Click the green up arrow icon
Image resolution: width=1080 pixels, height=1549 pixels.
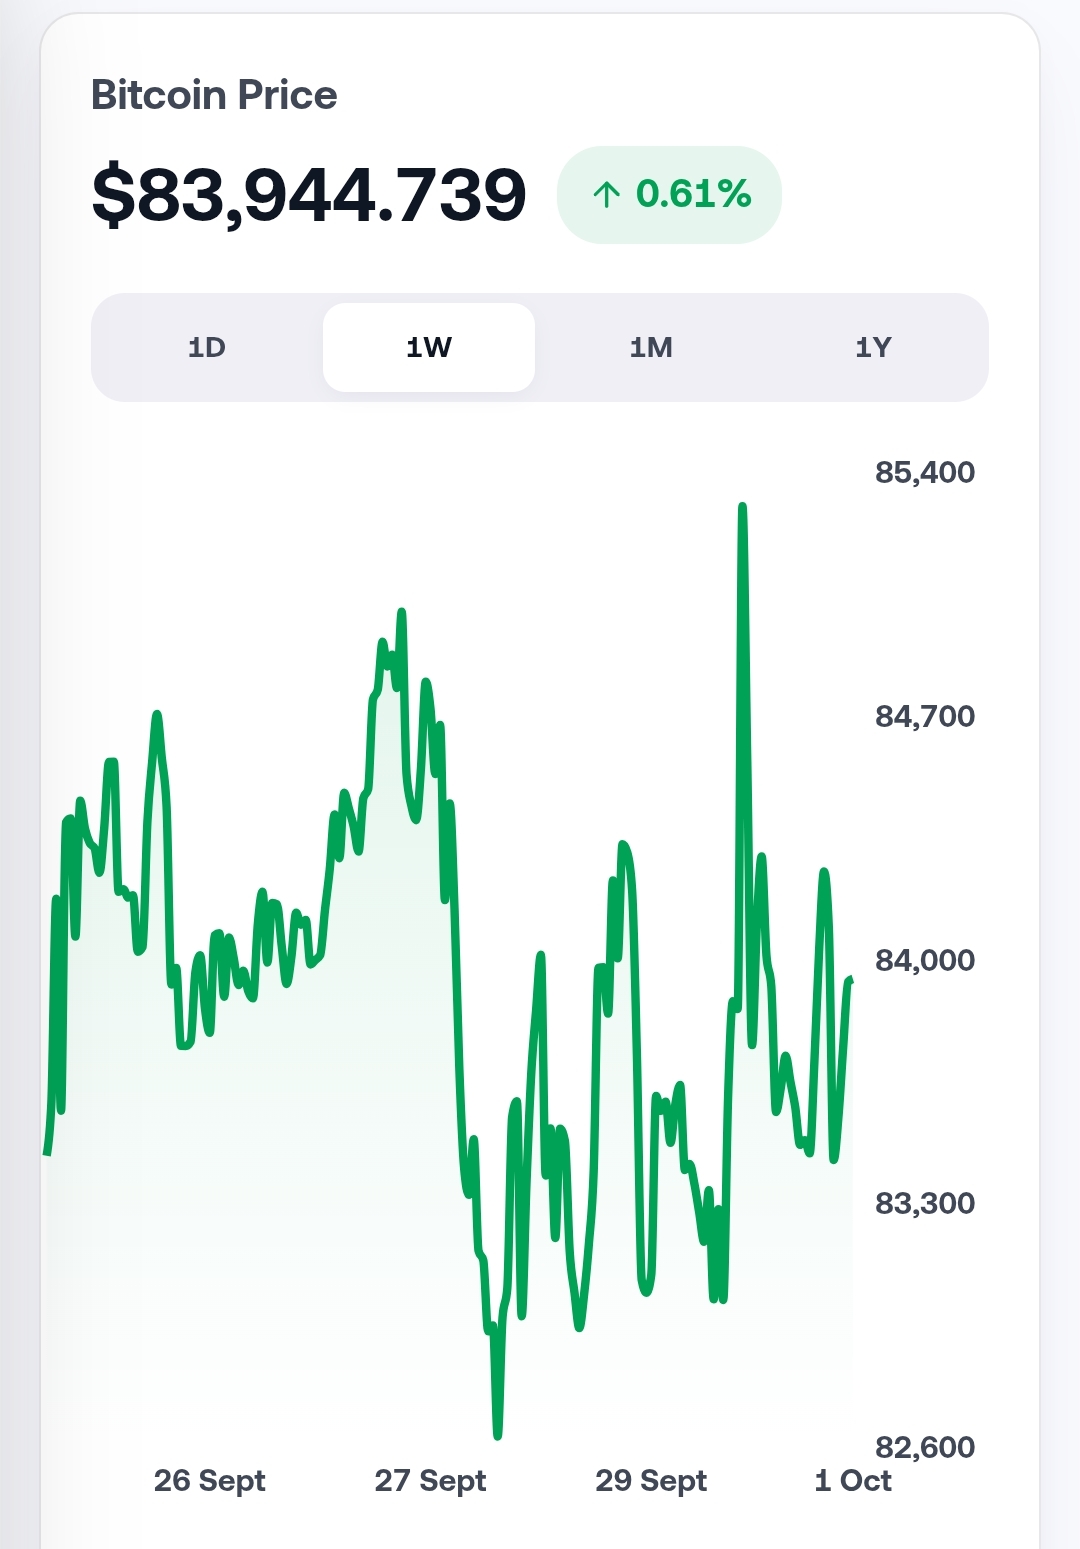tap(606, 194)
